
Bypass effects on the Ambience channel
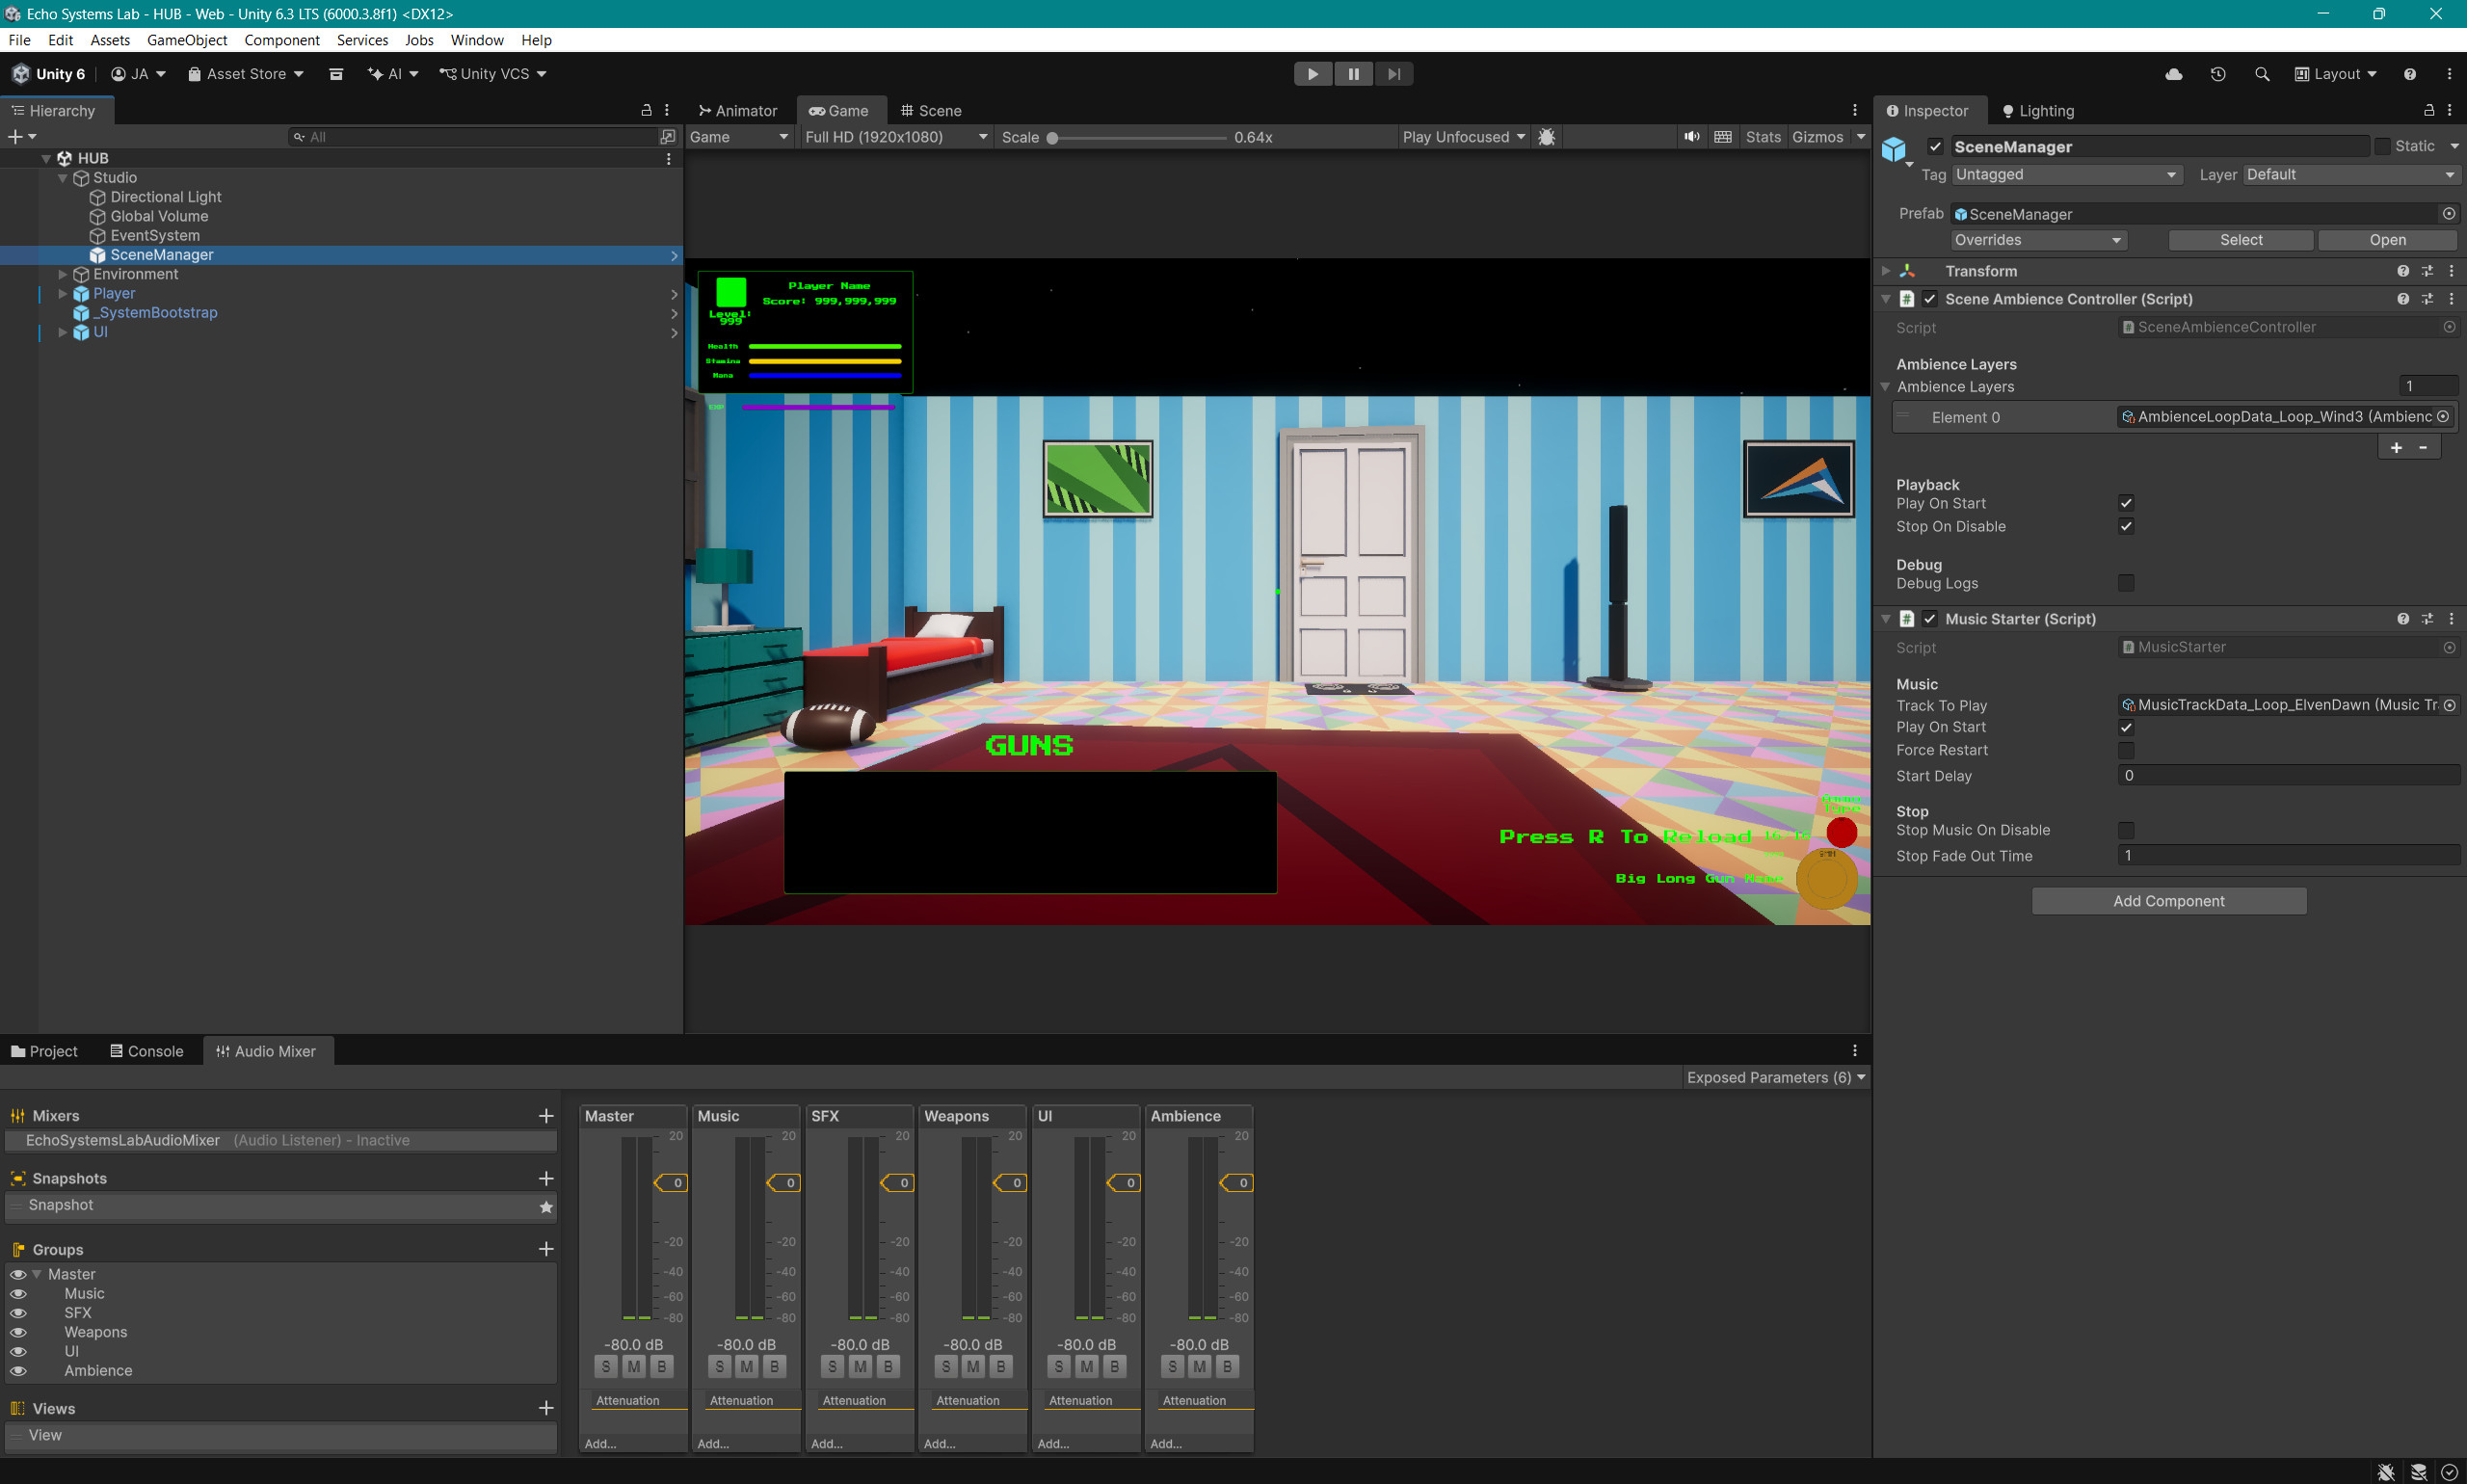pyautogui.click(x=1227, y=1366)
